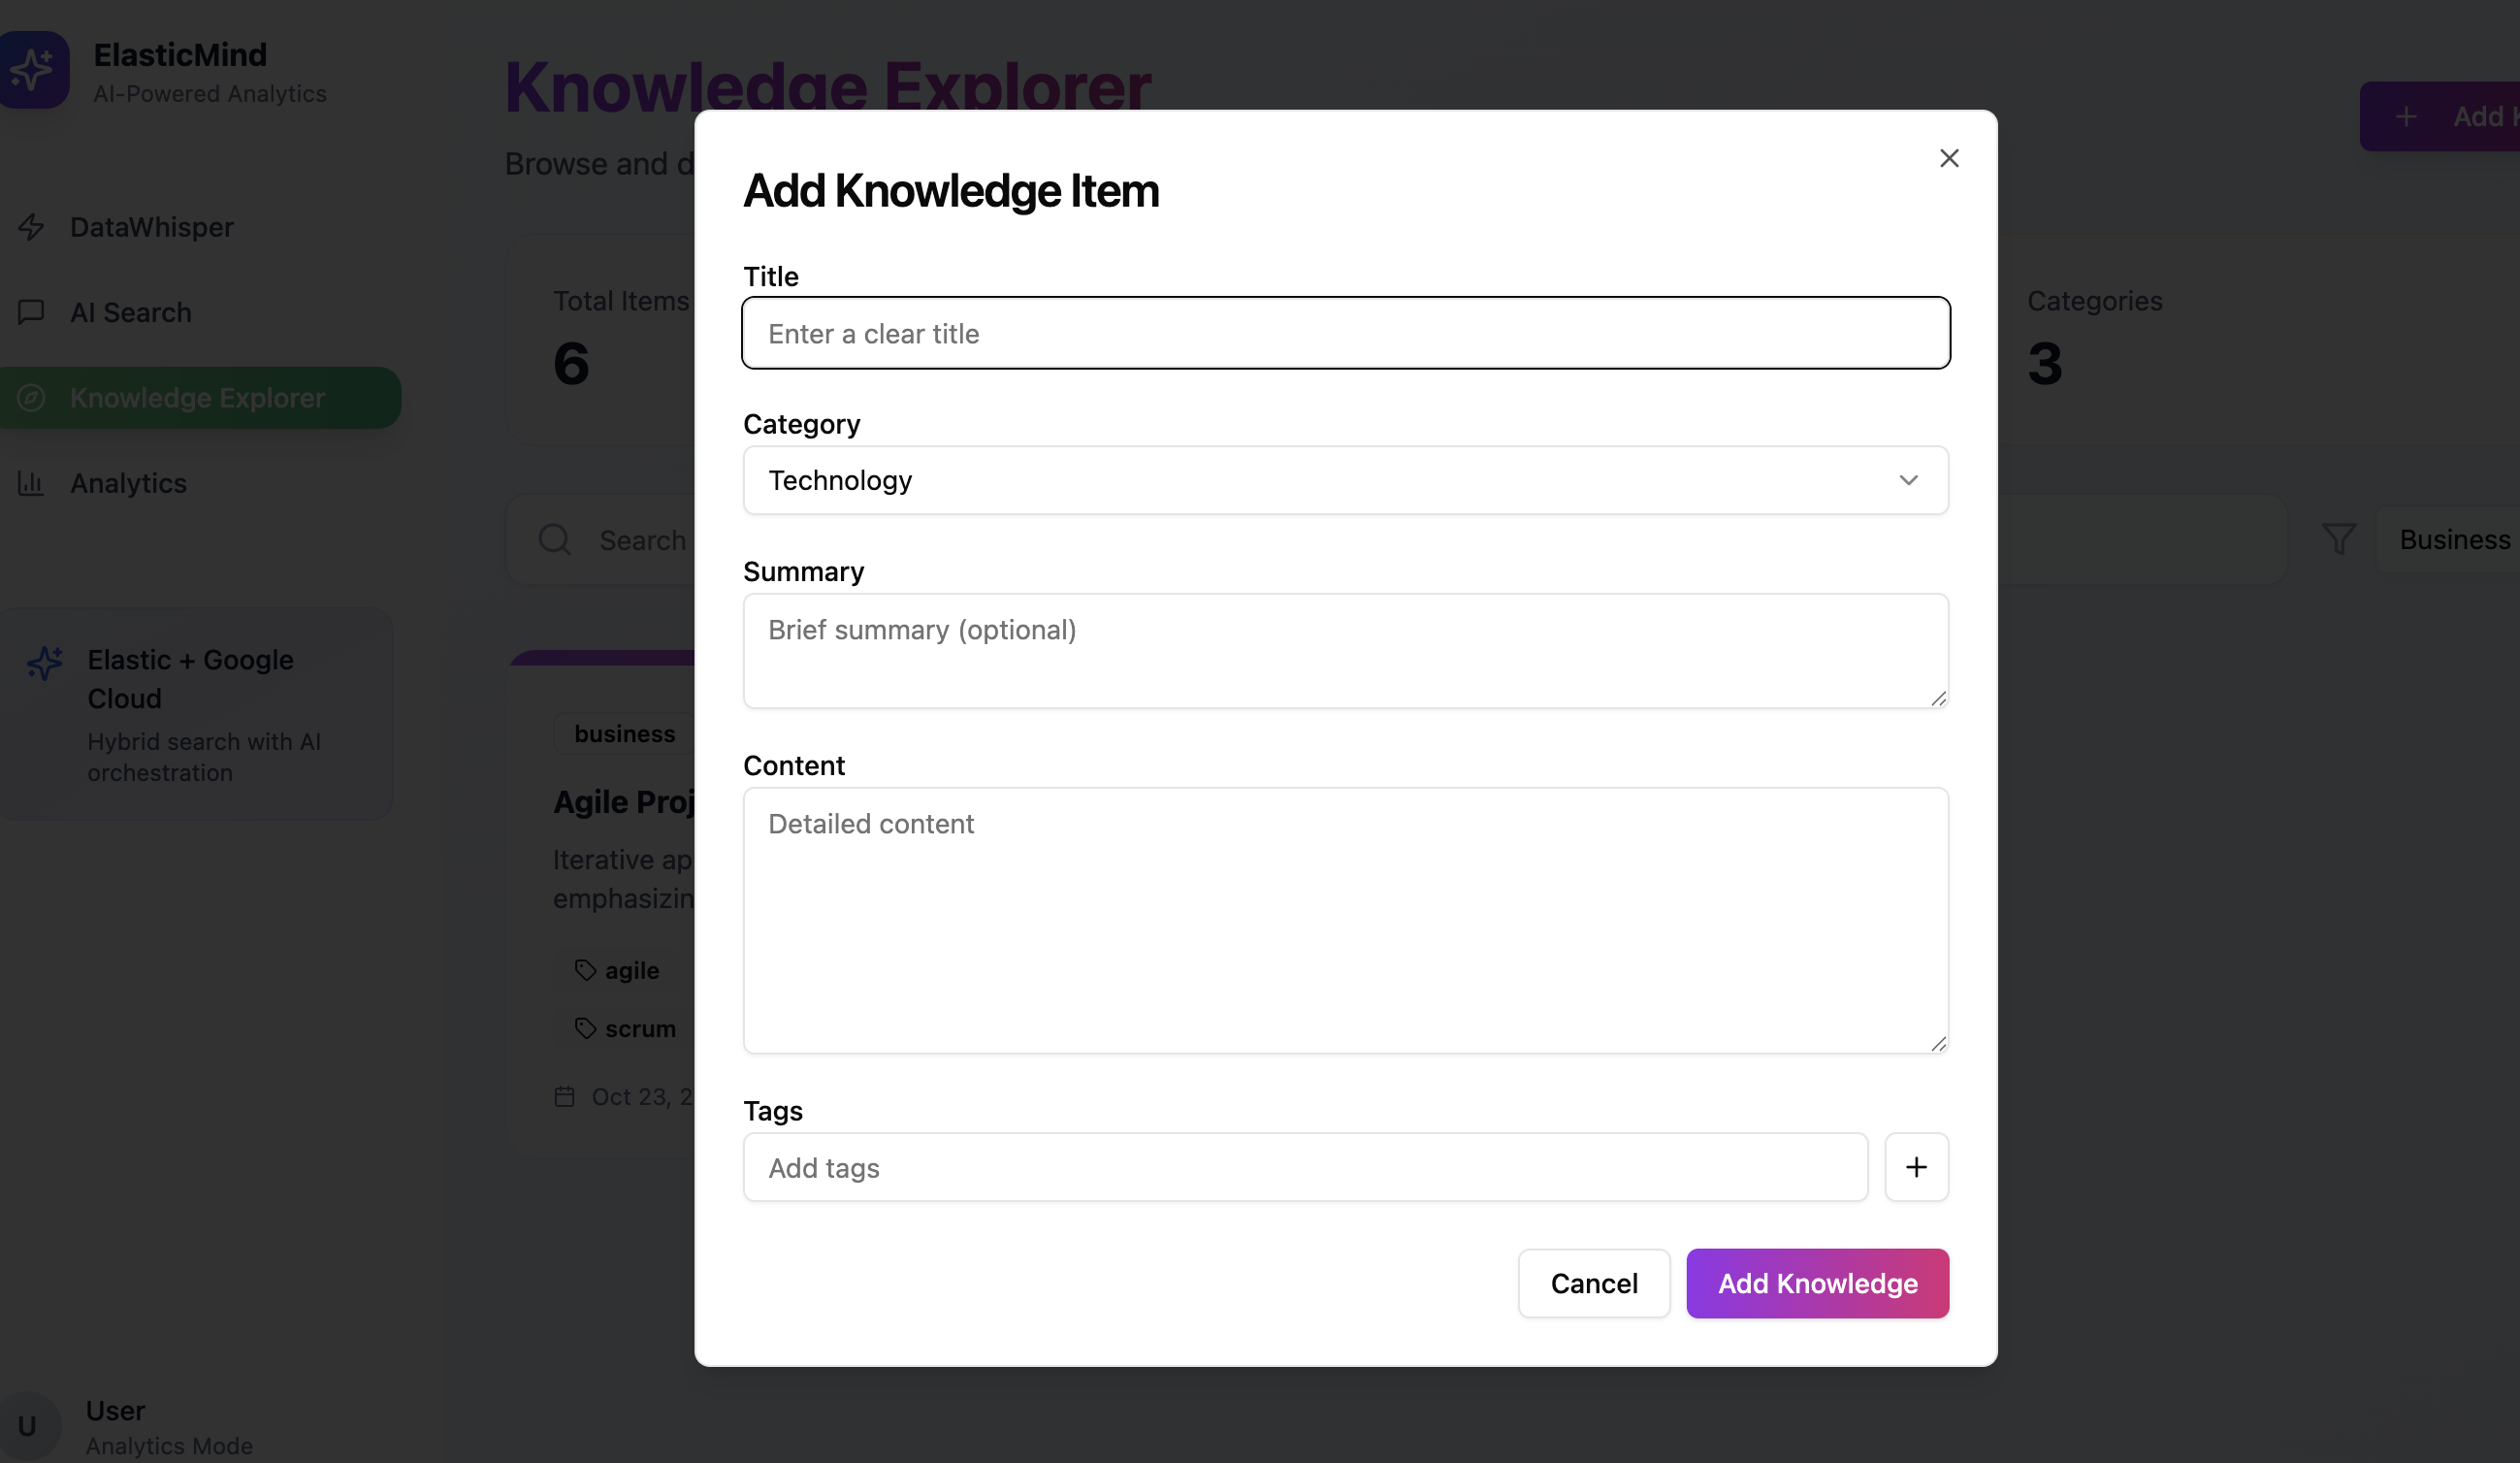Click into the Summary text area

point(1344,651)
